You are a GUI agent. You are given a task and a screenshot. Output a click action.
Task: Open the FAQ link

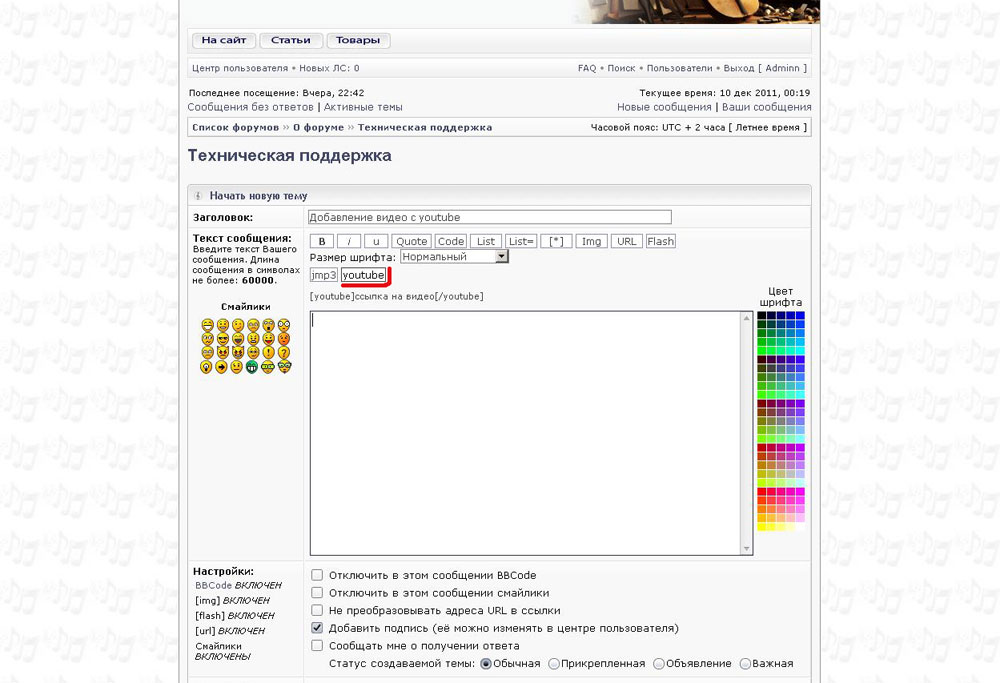coord(587,68)
